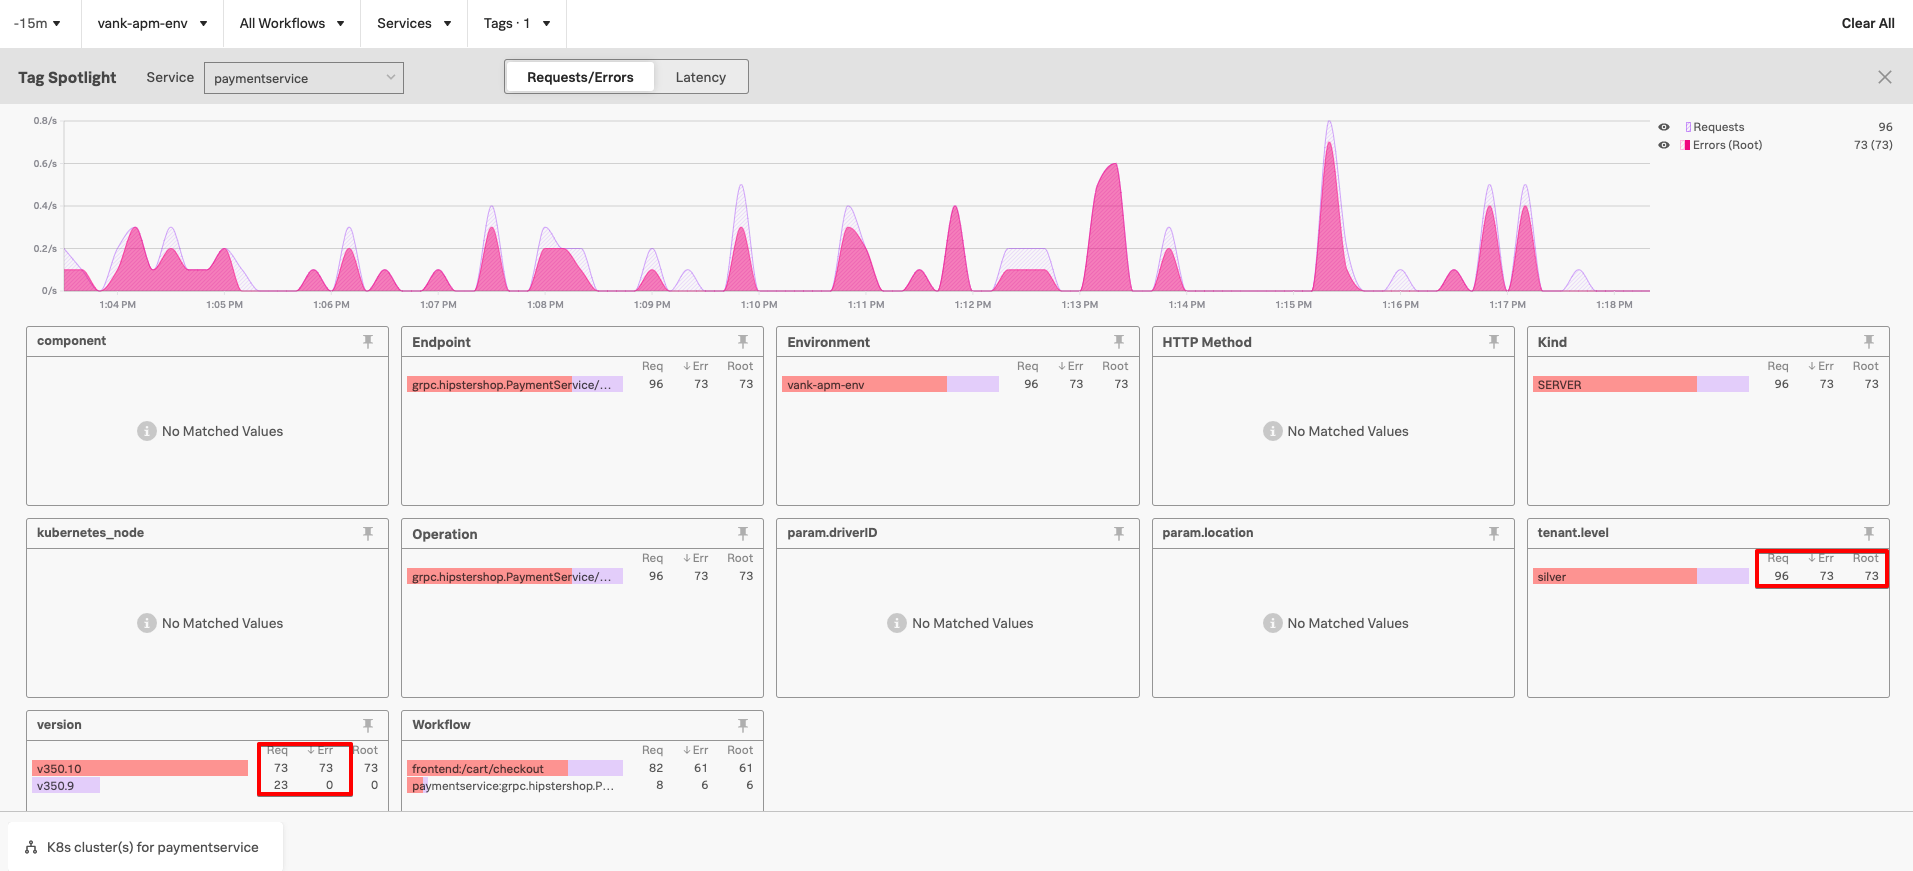This screenshot has height=871, width=1913.
Task: Open the vank-apm-env environment dropdown
Action: [x=152, y=23]
